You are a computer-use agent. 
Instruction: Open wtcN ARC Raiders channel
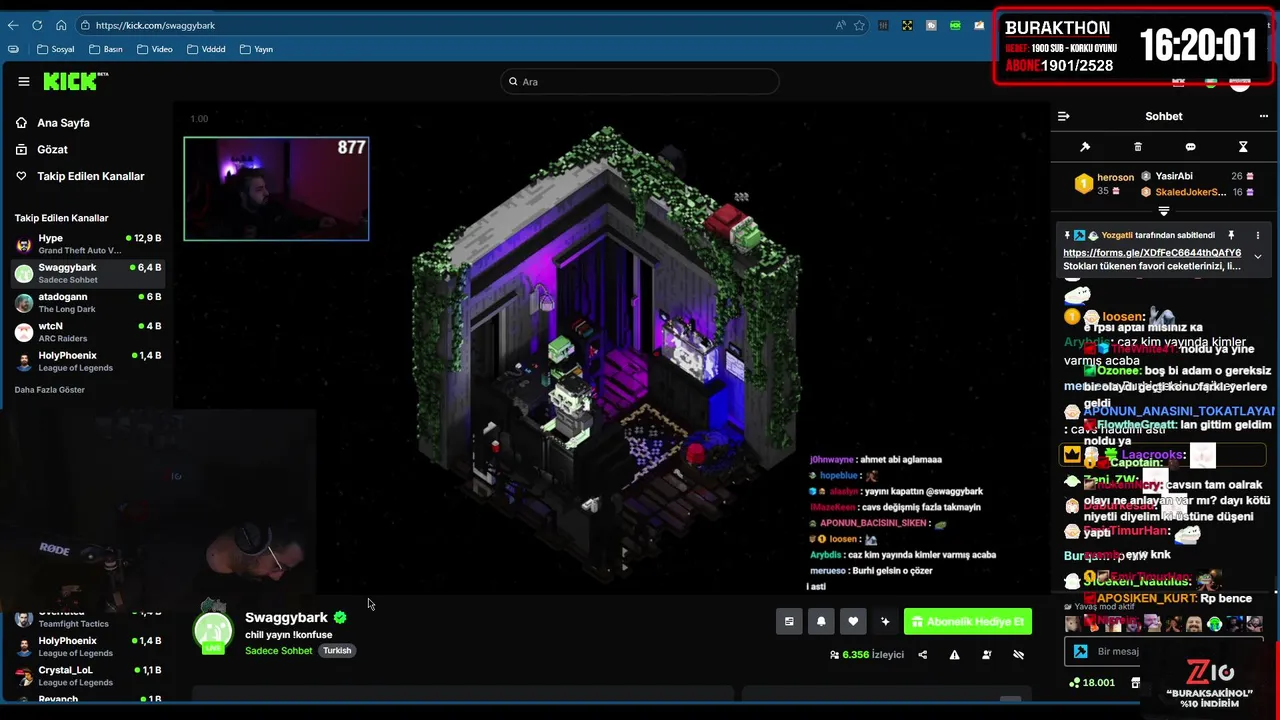coord(88,332)
